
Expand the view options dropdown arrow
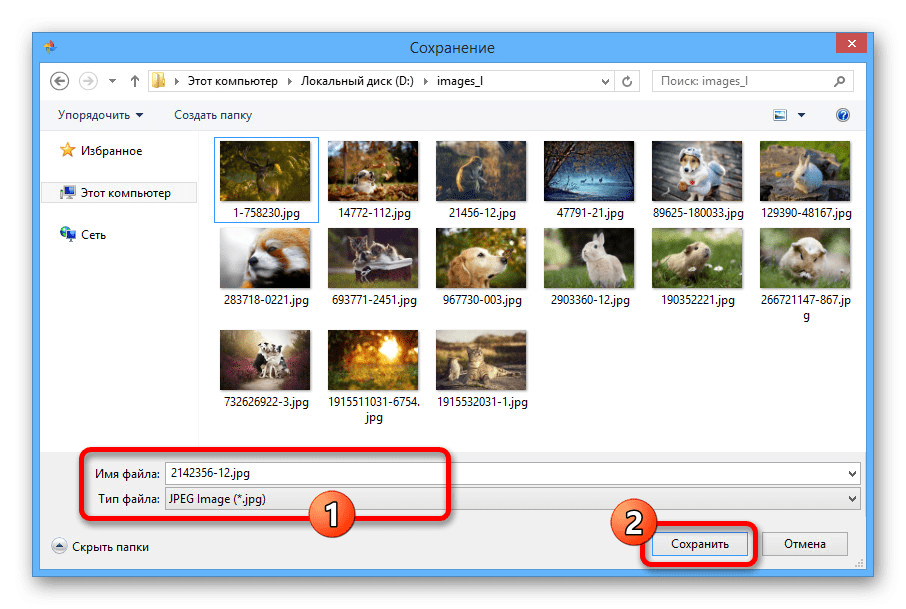point(801,115)
